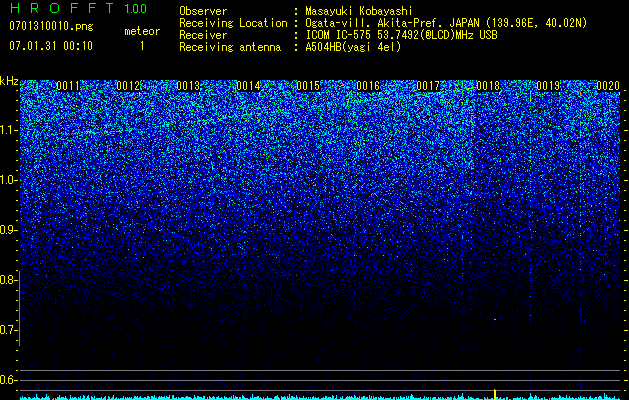Click the 0020 time marker
The width and height of the screenshot is (629, 400).
pyautogui.click(x=608, y=86)
